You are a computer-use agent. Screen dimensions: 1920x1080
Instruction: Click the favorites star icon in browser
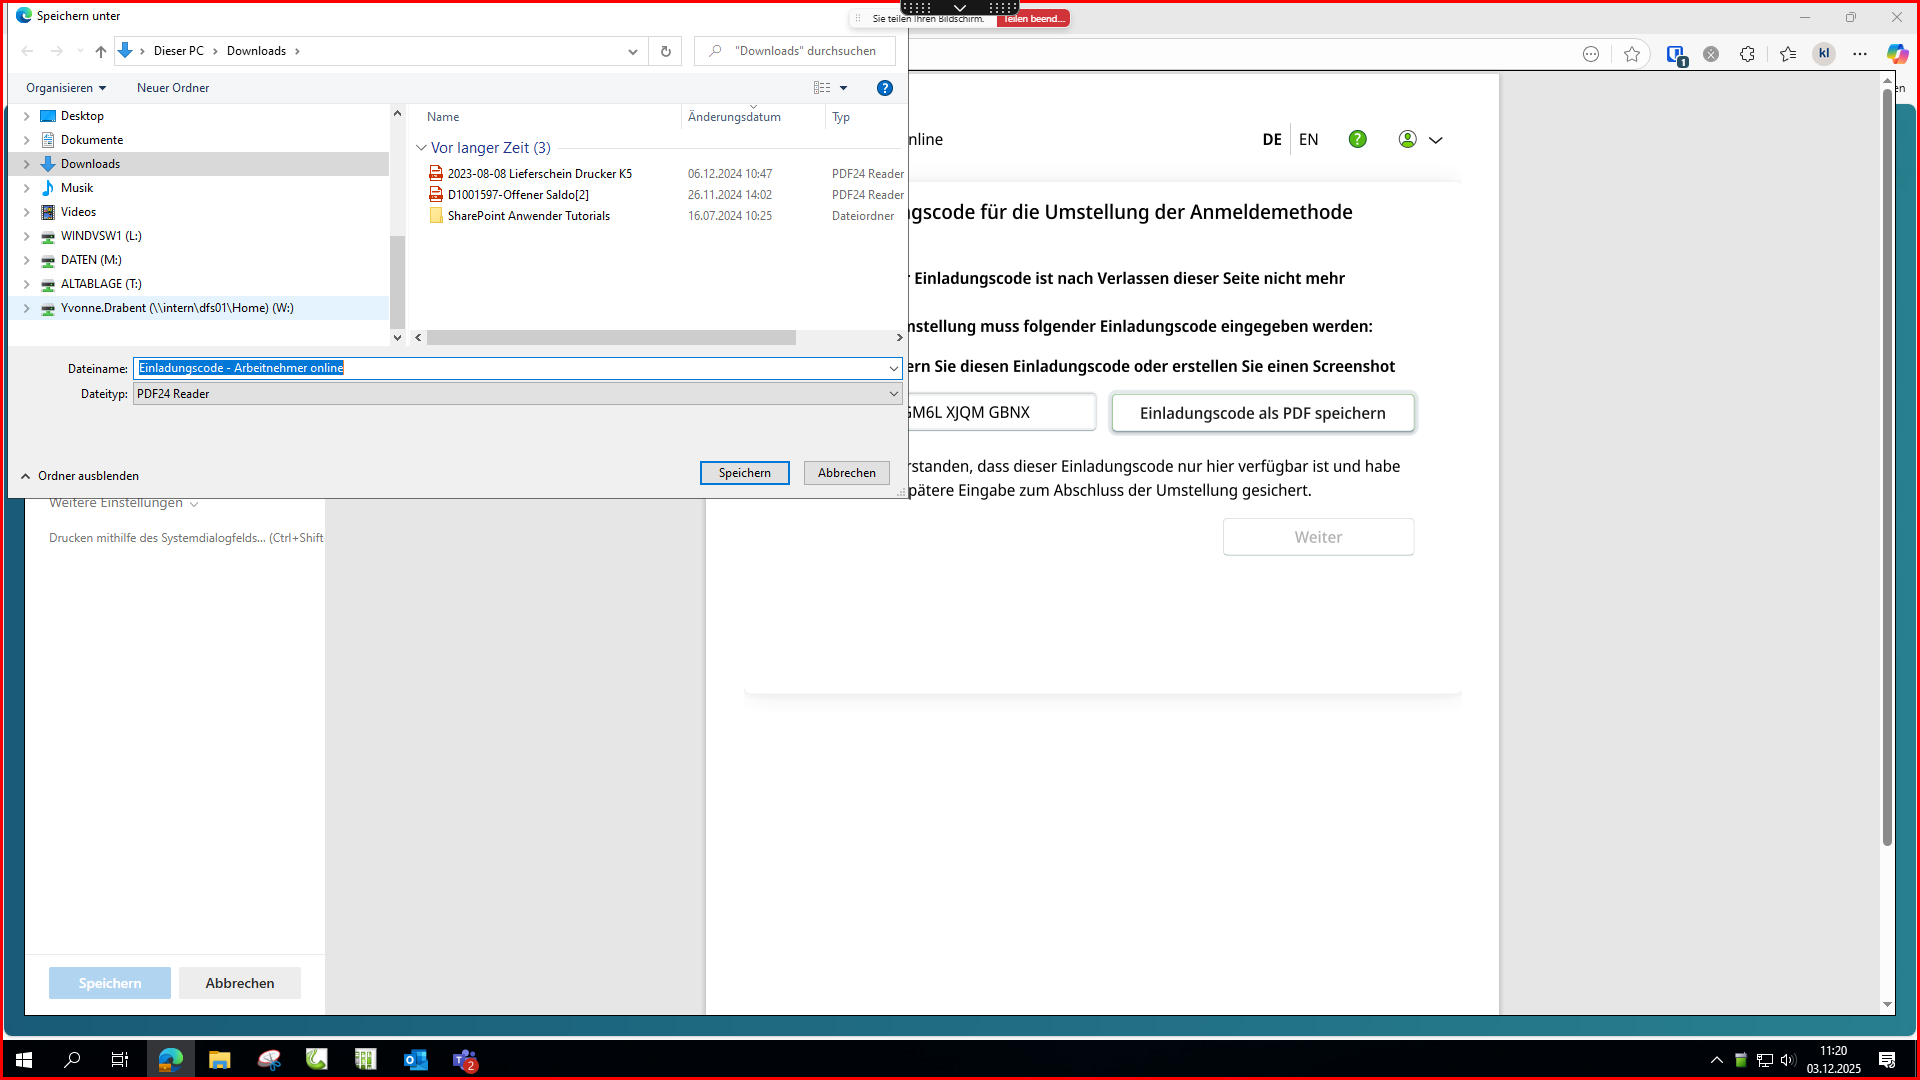tap(1632, 54)
